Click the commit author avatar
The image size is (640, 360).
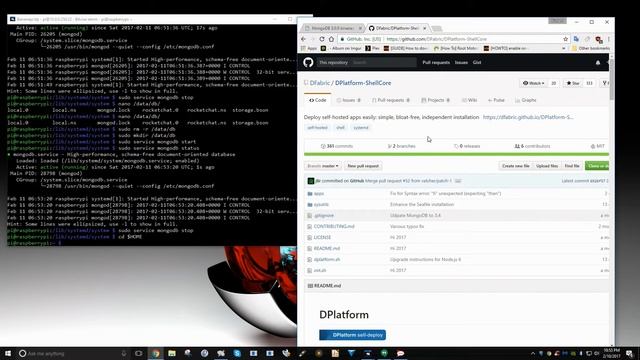tap(311, 181)
